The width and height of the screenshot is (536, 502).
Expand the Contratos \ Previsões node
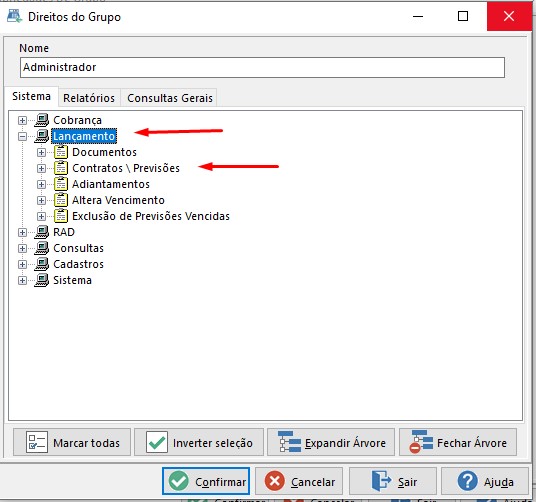(41, 168)
